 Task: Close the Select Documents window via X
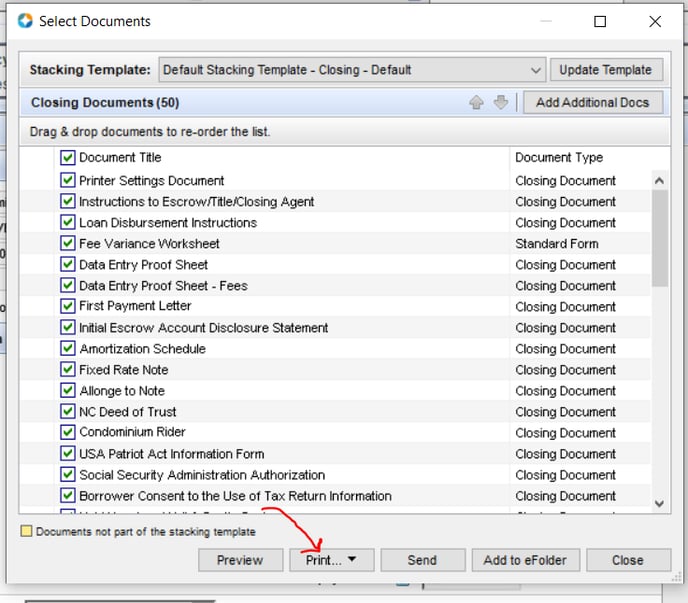pyautogui.click(x=655, y=21)
